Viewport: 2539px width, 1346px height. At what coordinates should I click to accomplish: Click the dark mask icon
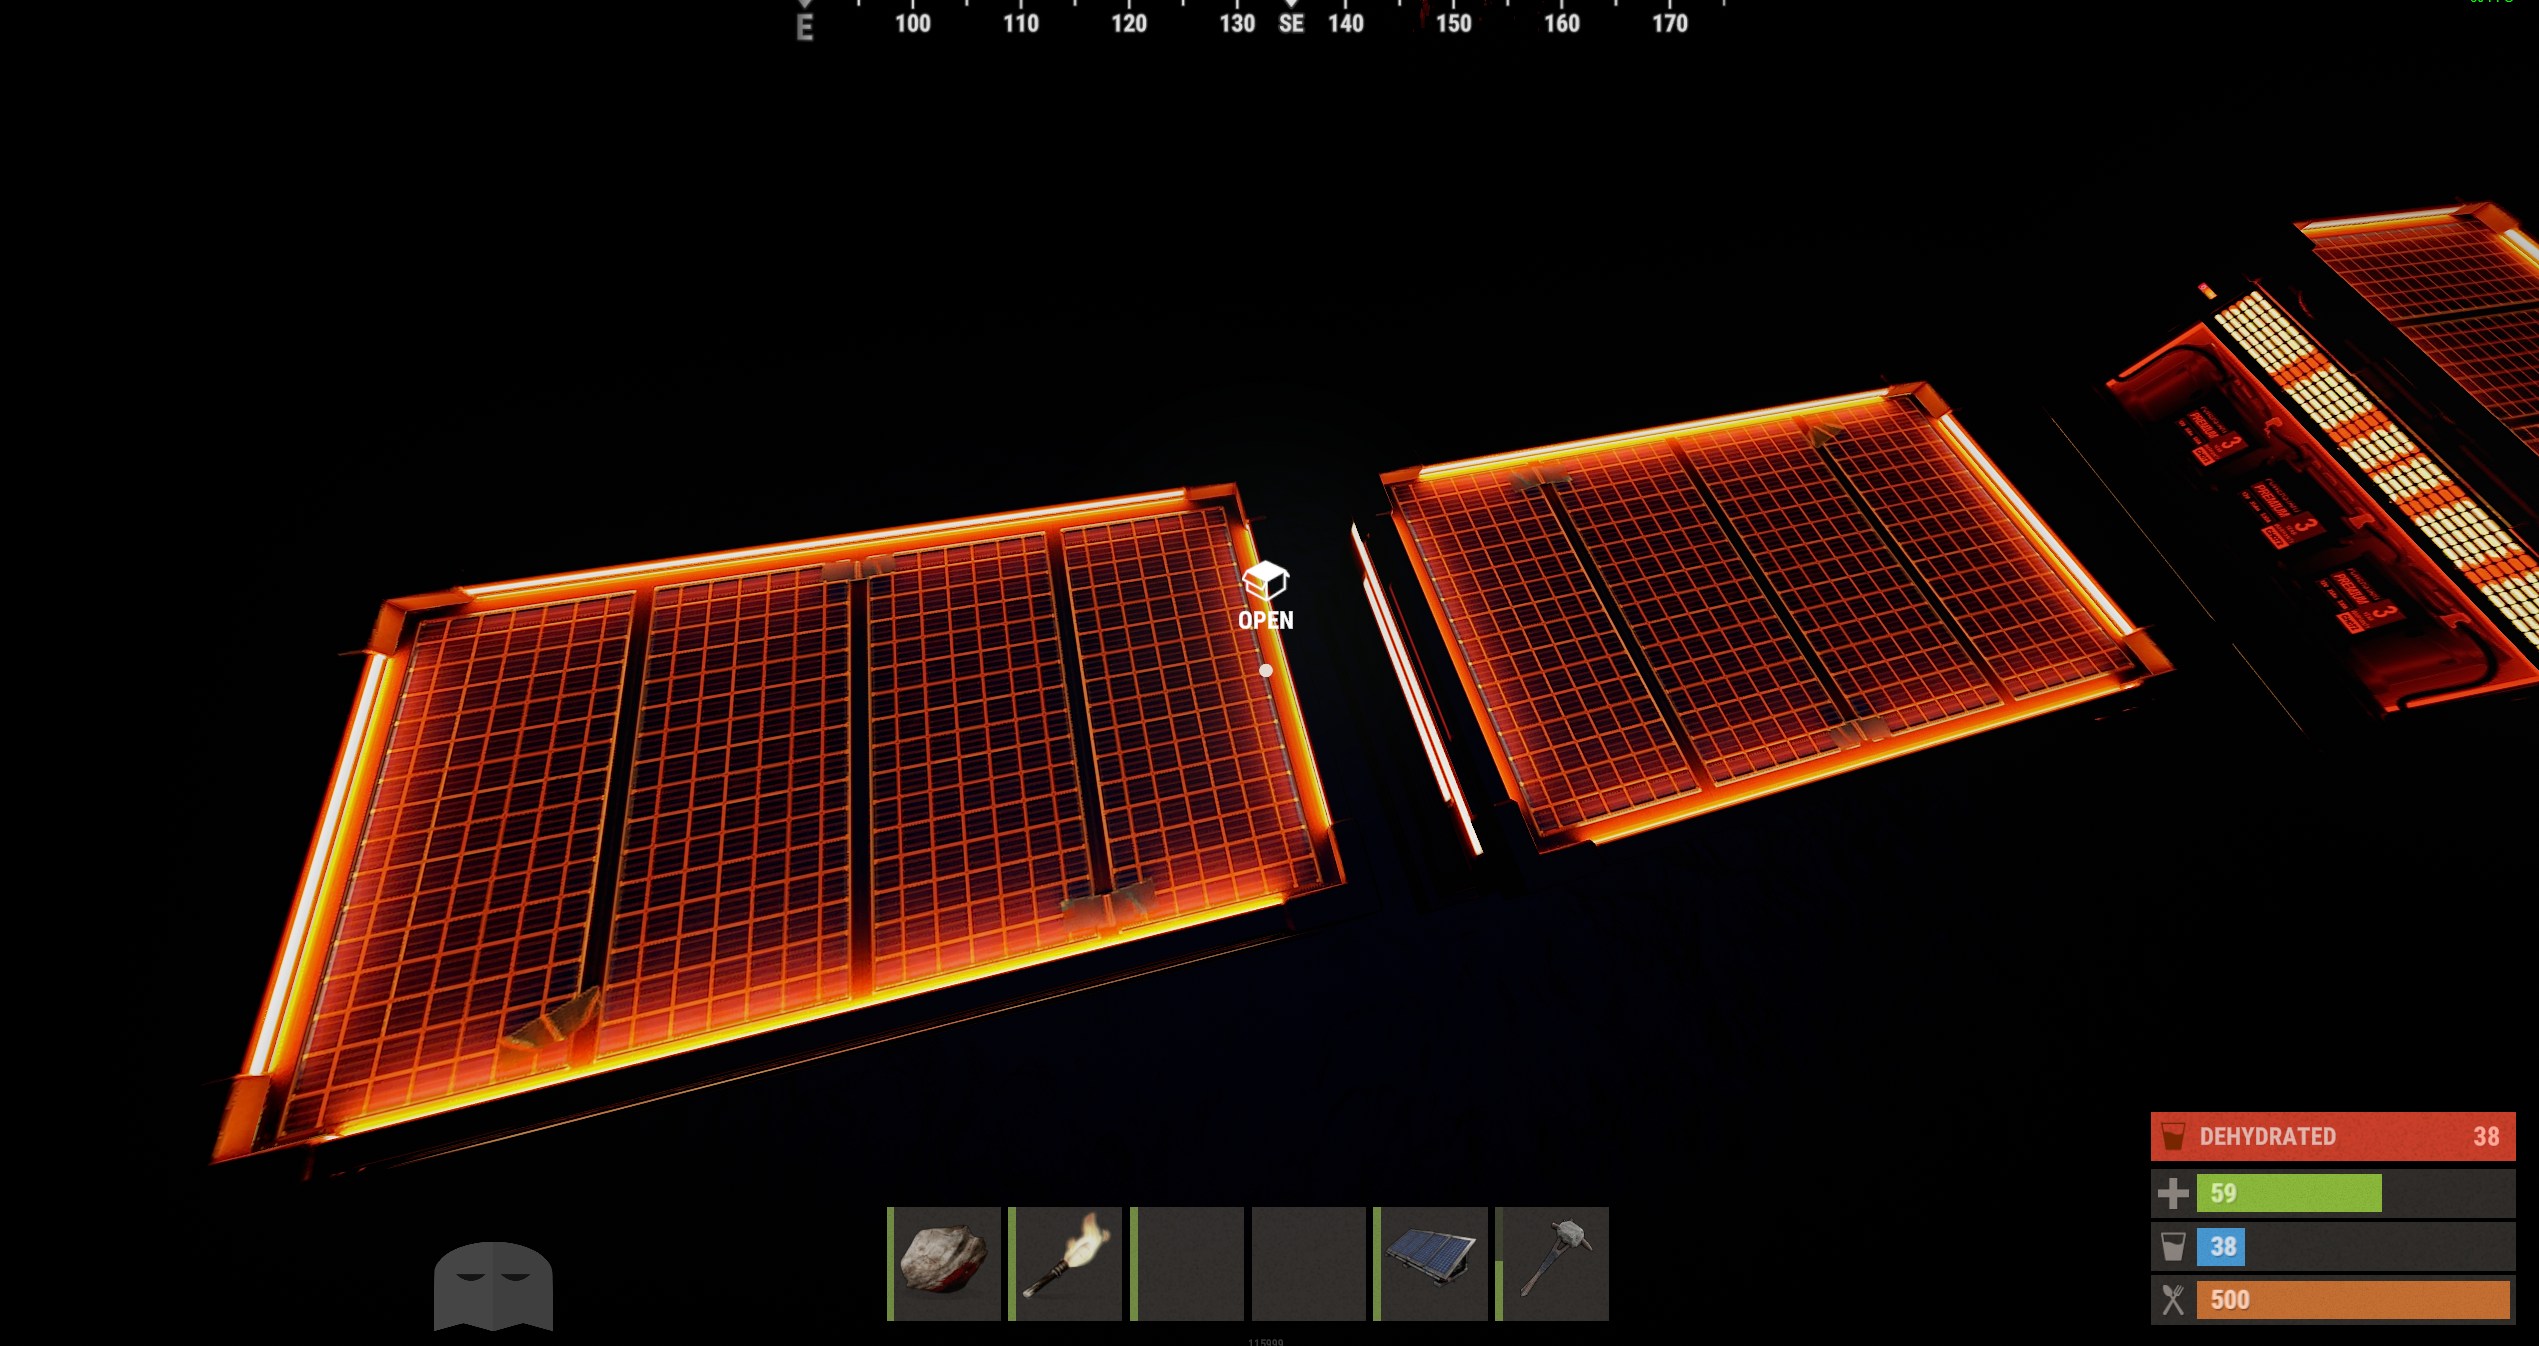point(493,1286)
